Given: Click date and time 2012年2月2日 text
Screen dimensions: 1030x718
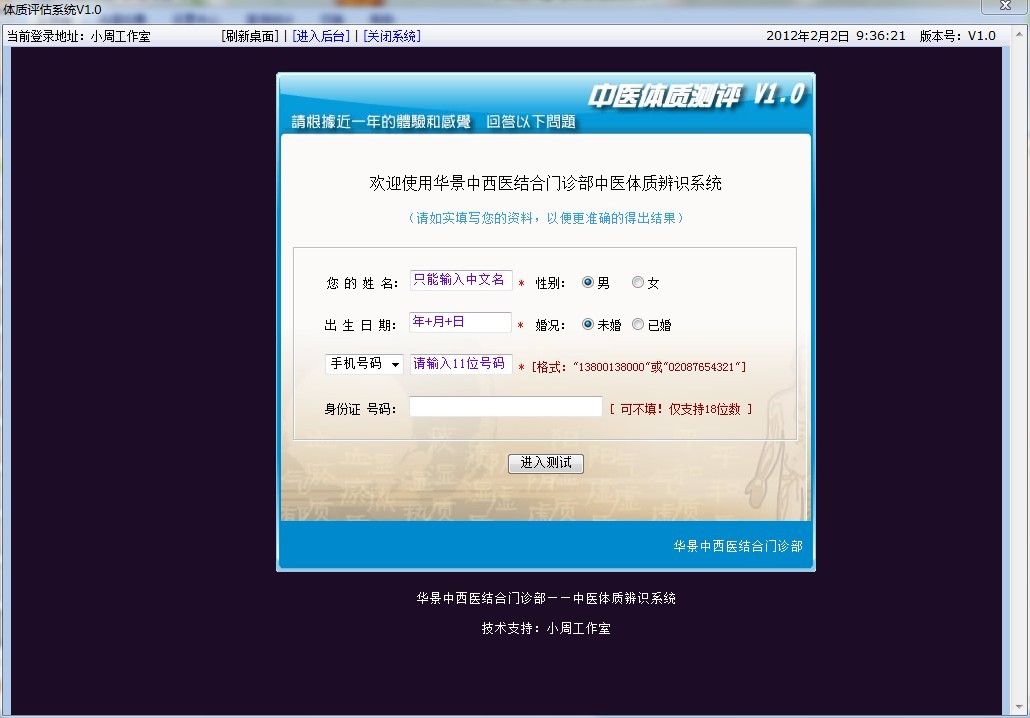Looking at the screenshot, I should coord(836,36).
